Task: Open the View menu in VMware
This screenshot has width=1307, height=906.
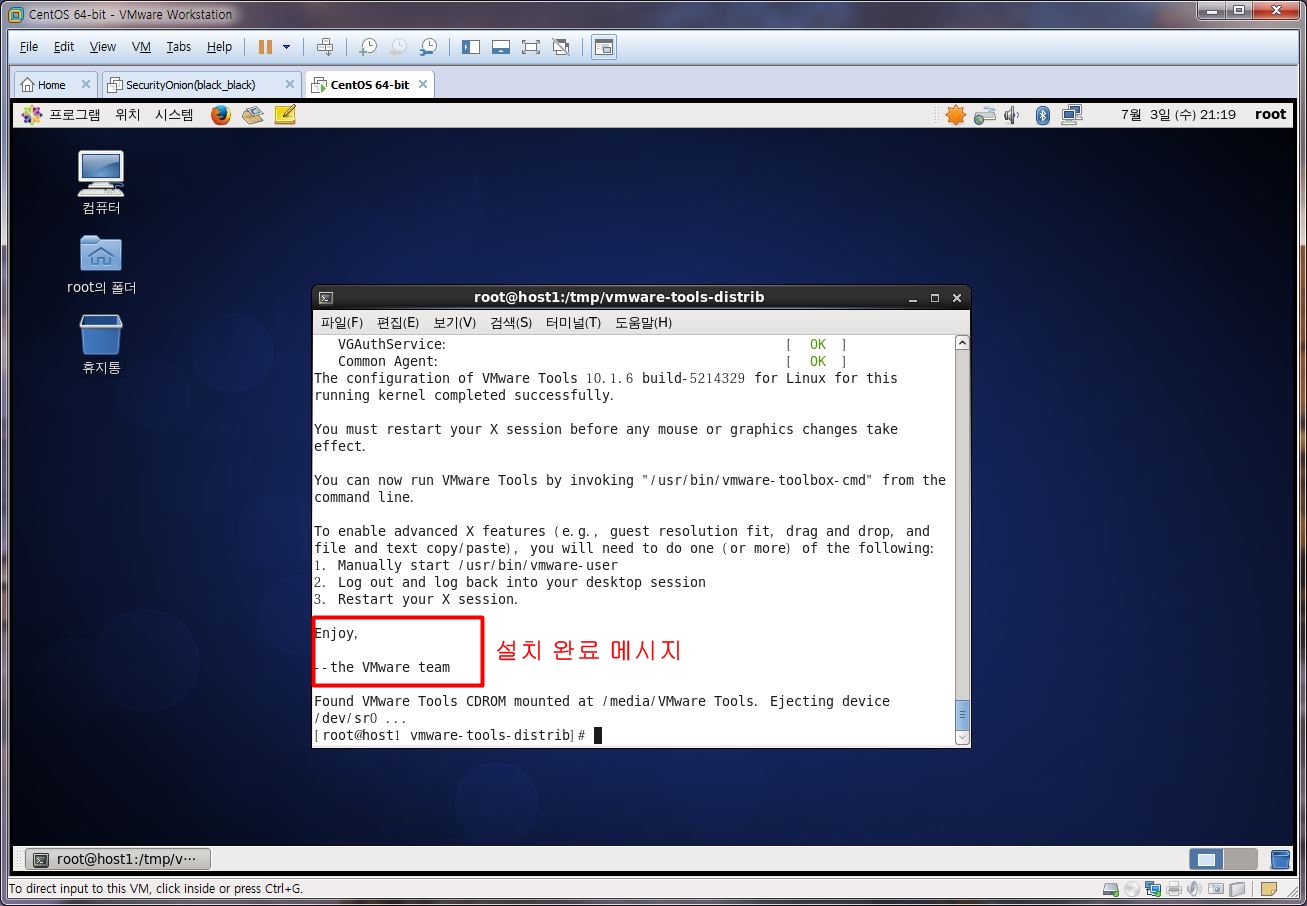Action: [103, 47]
